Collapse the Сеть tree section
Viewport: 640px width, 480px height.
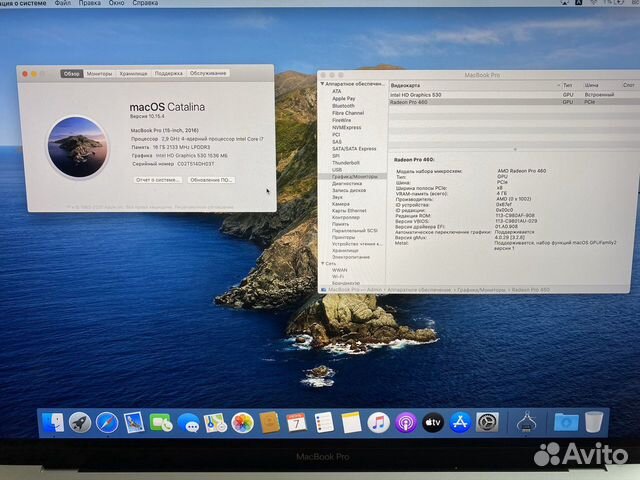322,264
